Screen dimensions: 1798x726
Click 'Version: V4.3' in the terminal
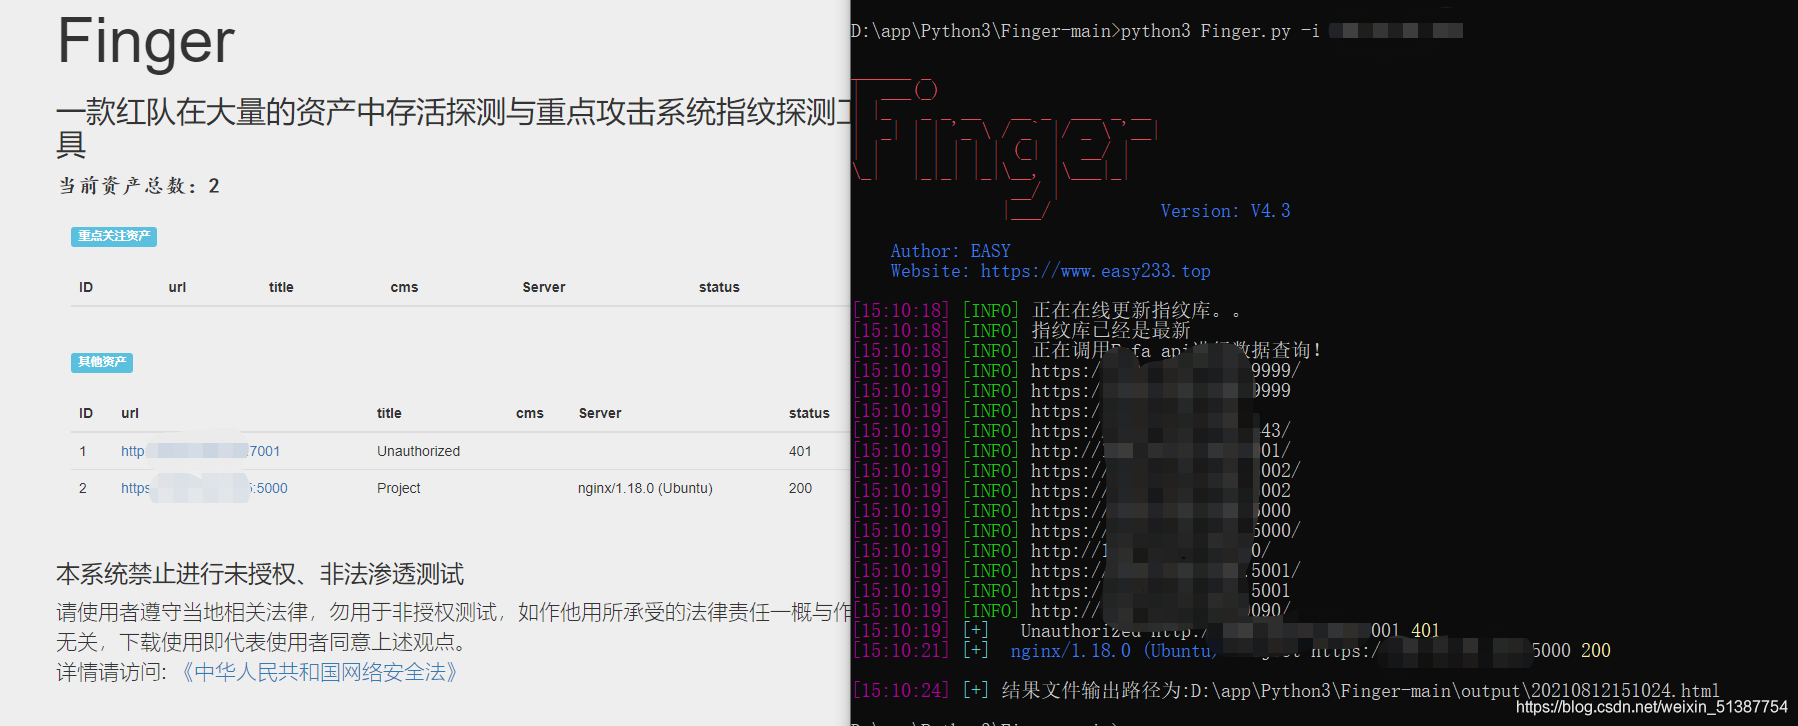click(x=1225, y=211)
